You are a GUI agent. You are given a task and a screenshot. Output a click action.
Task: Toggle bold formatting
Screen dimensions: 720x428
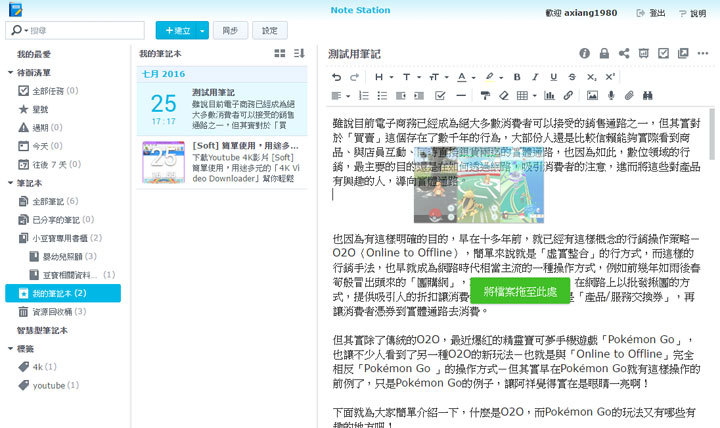[517, 76]
